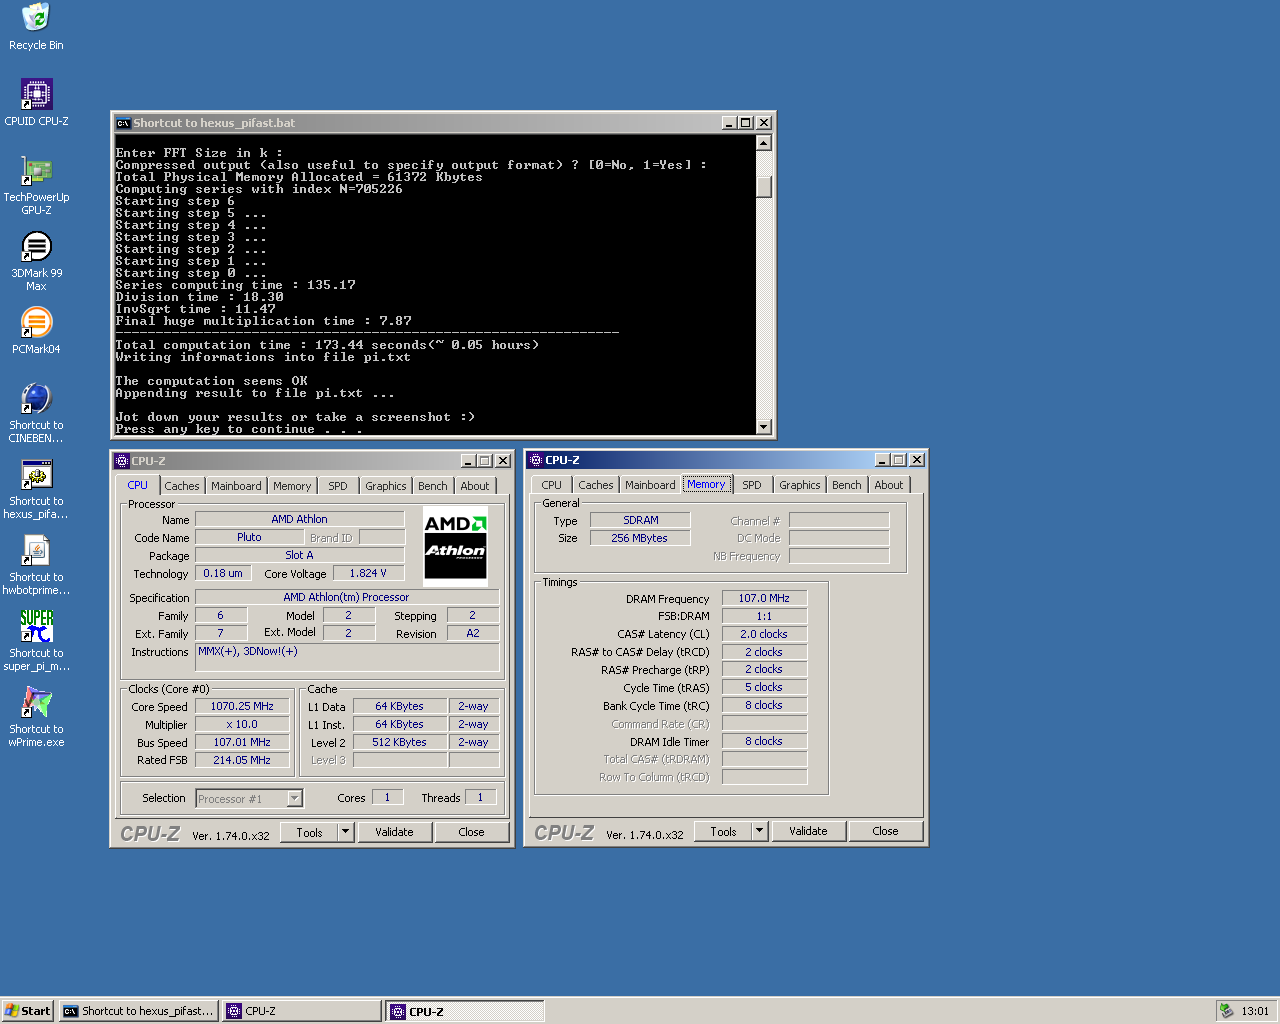Open the 3DMark 99 Max desktop icon

click(x=36, y=261)
